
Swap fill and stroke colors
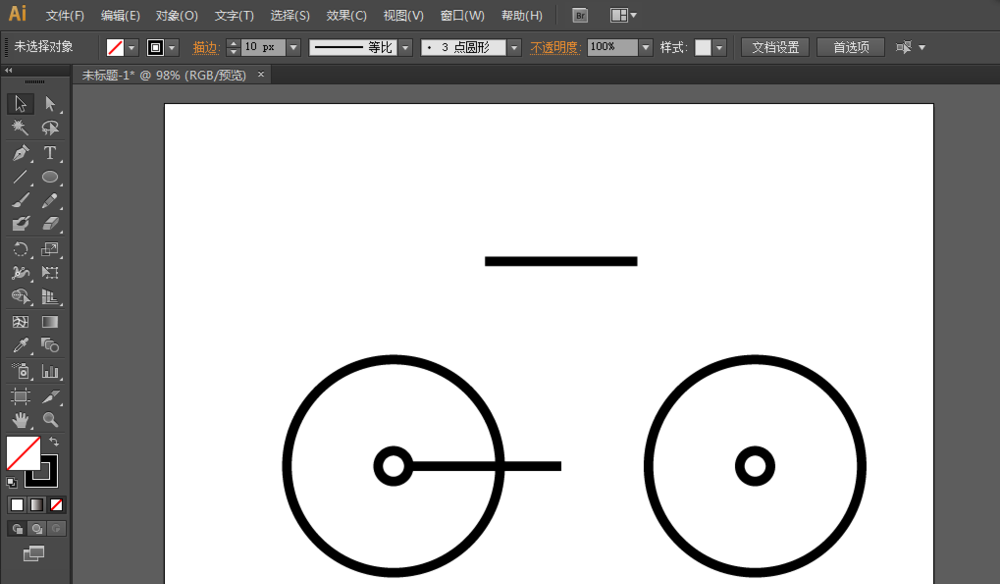coord(53,442)
